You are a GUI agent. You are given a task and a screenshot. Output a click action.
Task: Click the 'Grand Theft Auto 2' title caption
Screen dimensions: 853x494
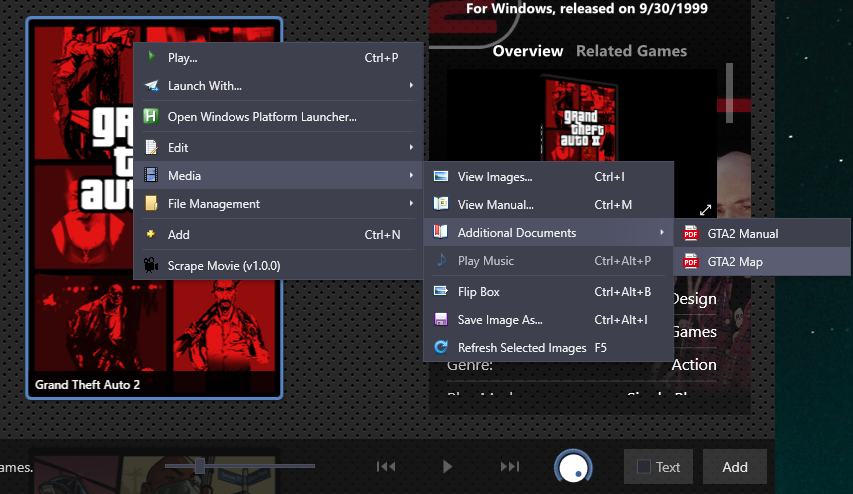tap(87, 385)
